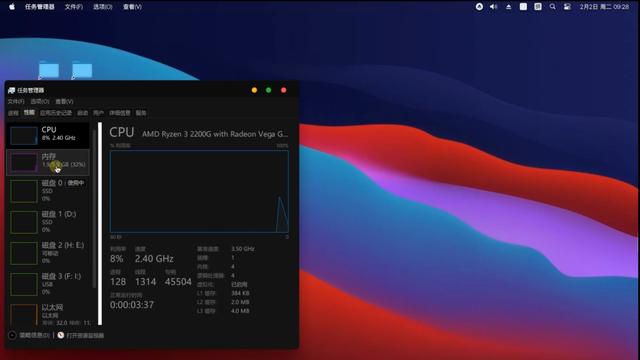Click the 2.0 MB L2 cache value
This screenshot has width=640, height=360.
tap(240, 302)
